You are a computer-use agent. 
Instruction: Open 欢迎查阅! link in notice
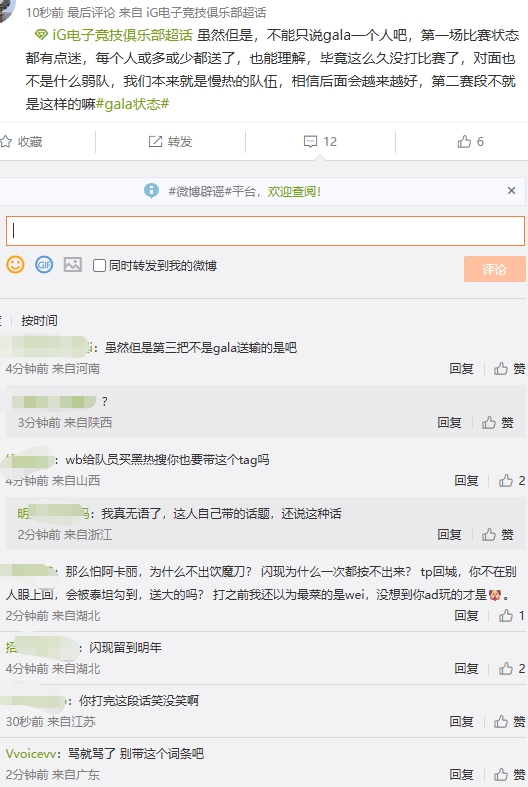294,191
